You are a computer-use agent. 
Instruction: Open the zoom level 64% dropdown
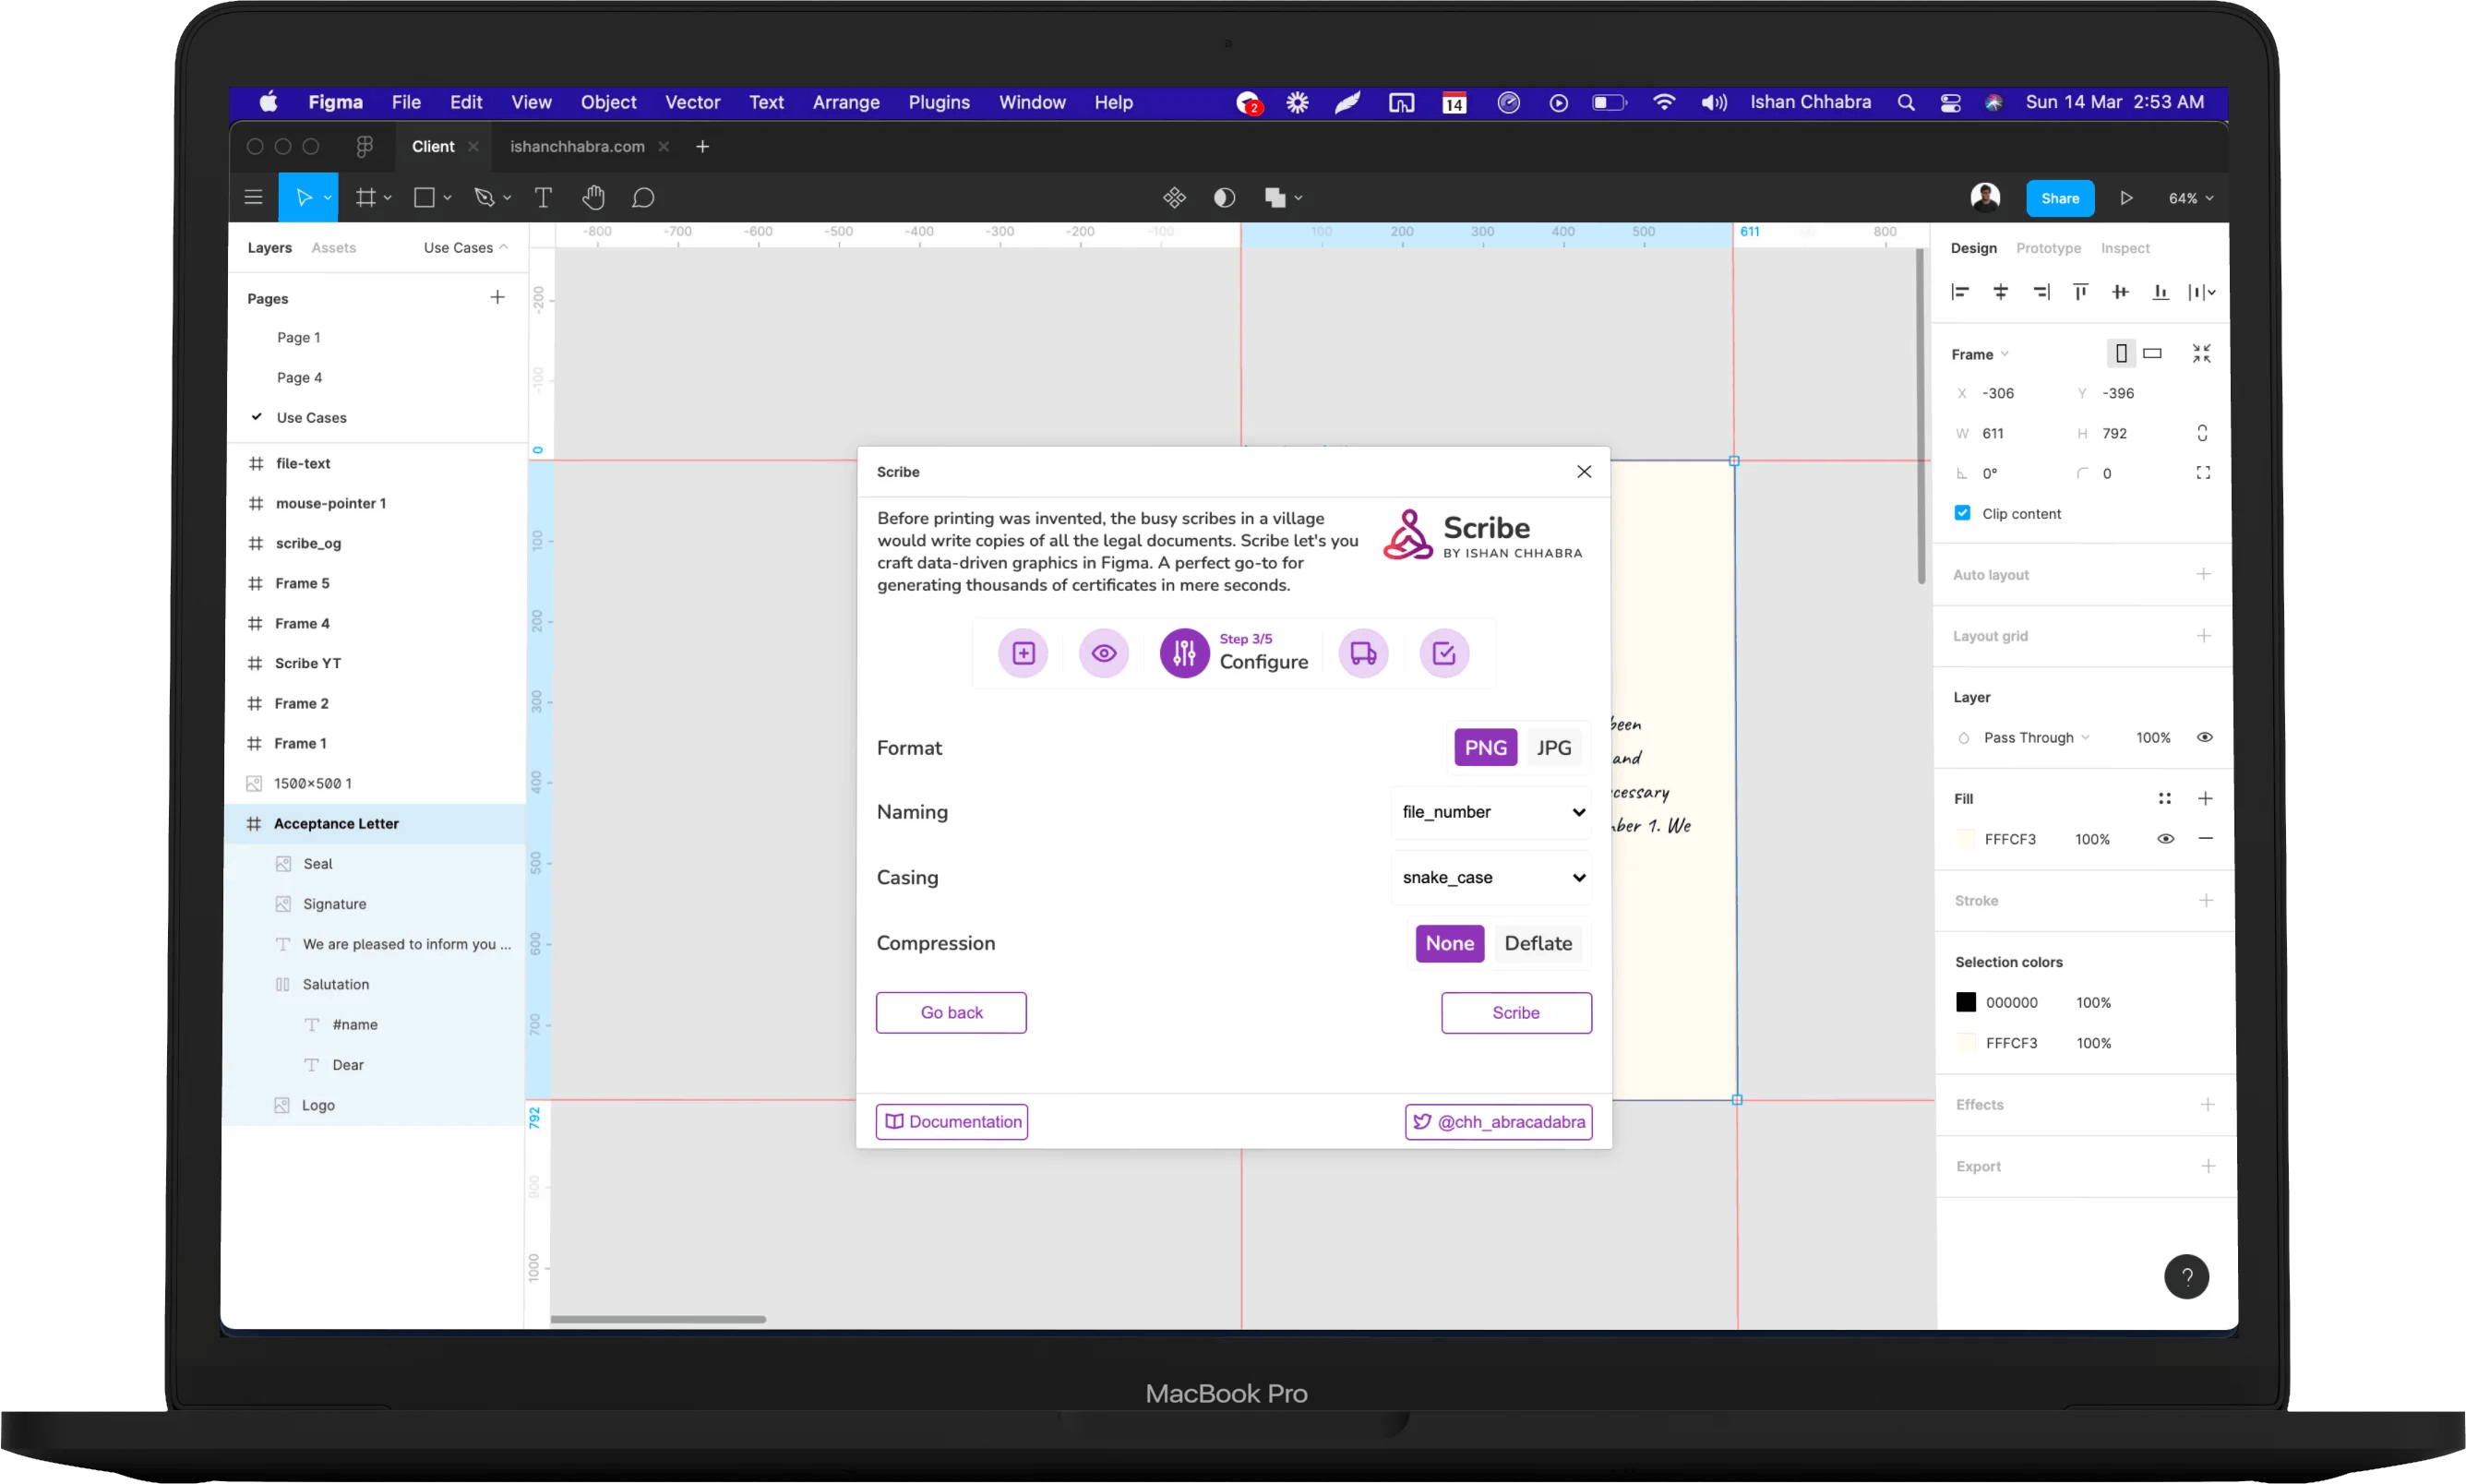pos(2190,198)
